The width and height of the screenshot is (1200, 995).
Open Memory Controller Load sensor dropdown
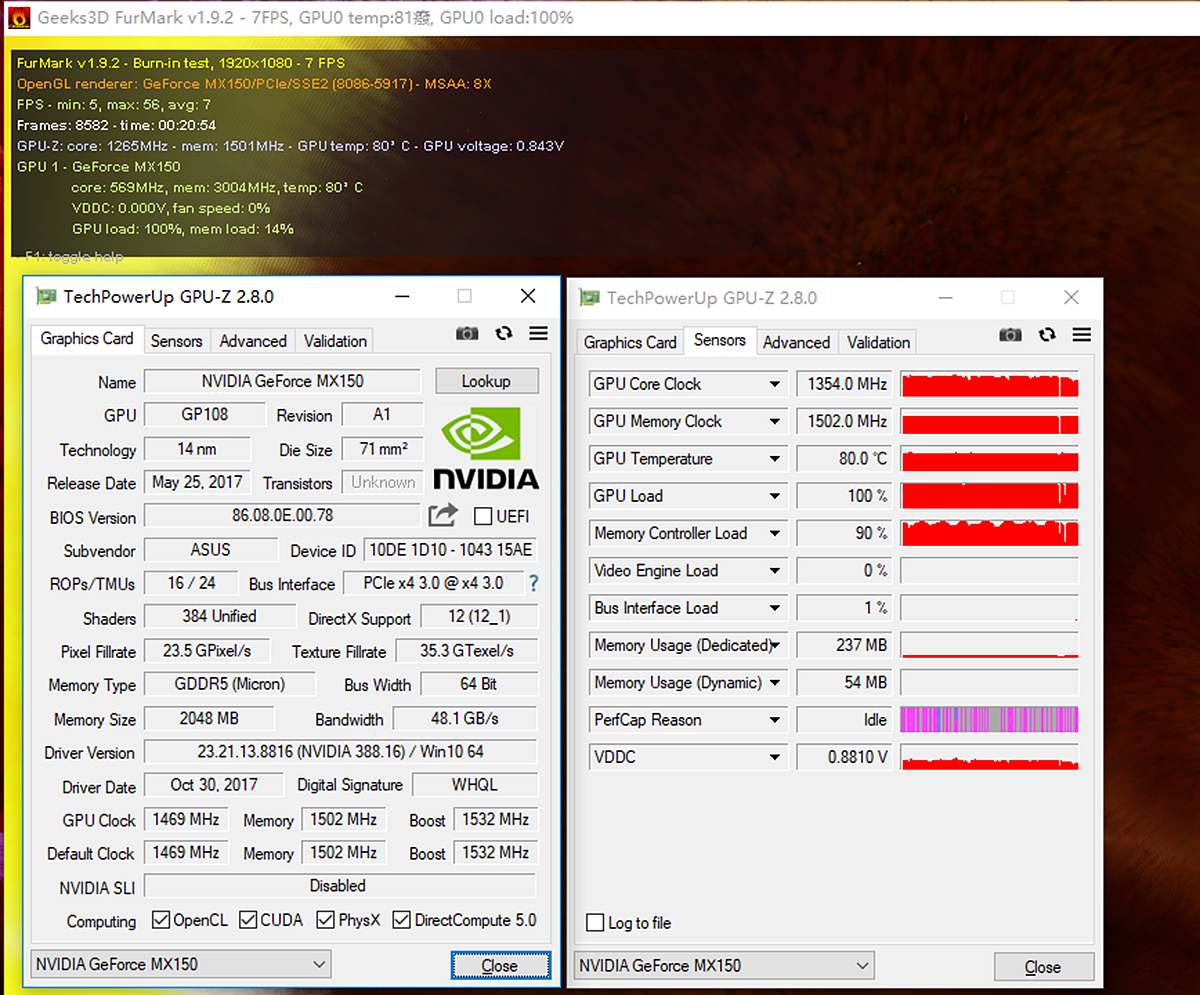point(774,533)
